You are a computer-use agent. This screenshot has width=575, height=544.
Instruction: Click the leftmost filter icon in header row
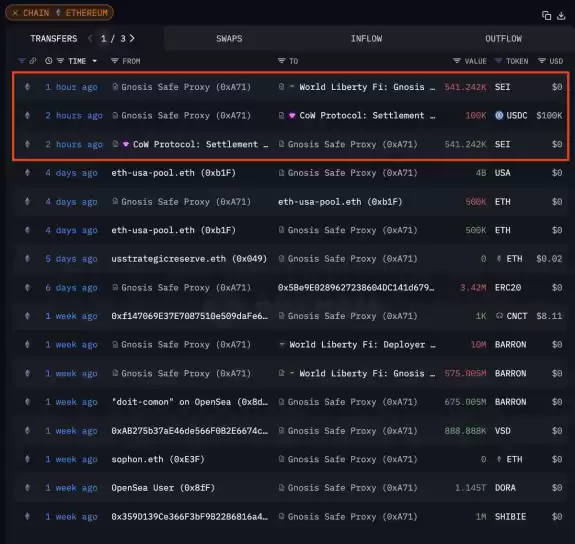[x=22, y=61]
